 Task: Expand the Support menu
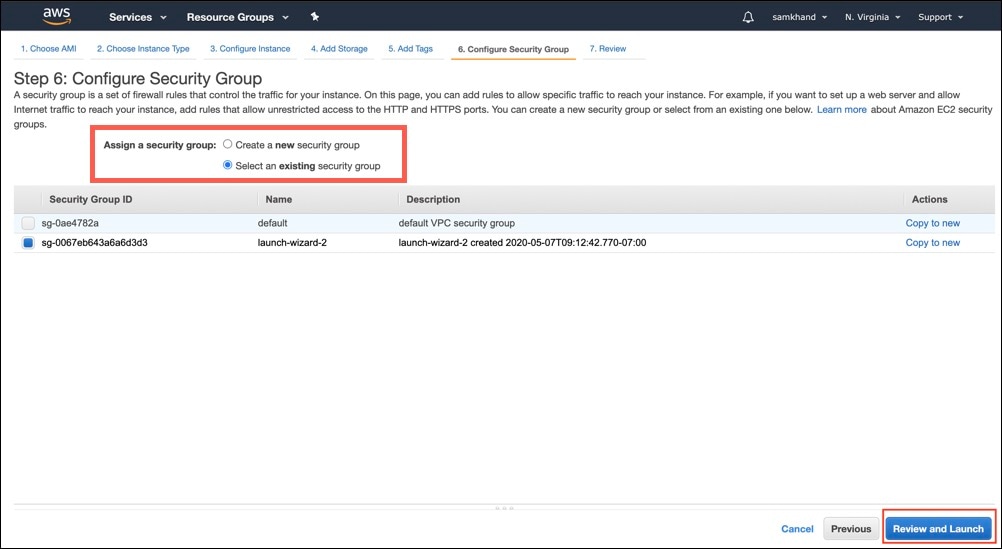pyautogui.click(x=940, y=17)
